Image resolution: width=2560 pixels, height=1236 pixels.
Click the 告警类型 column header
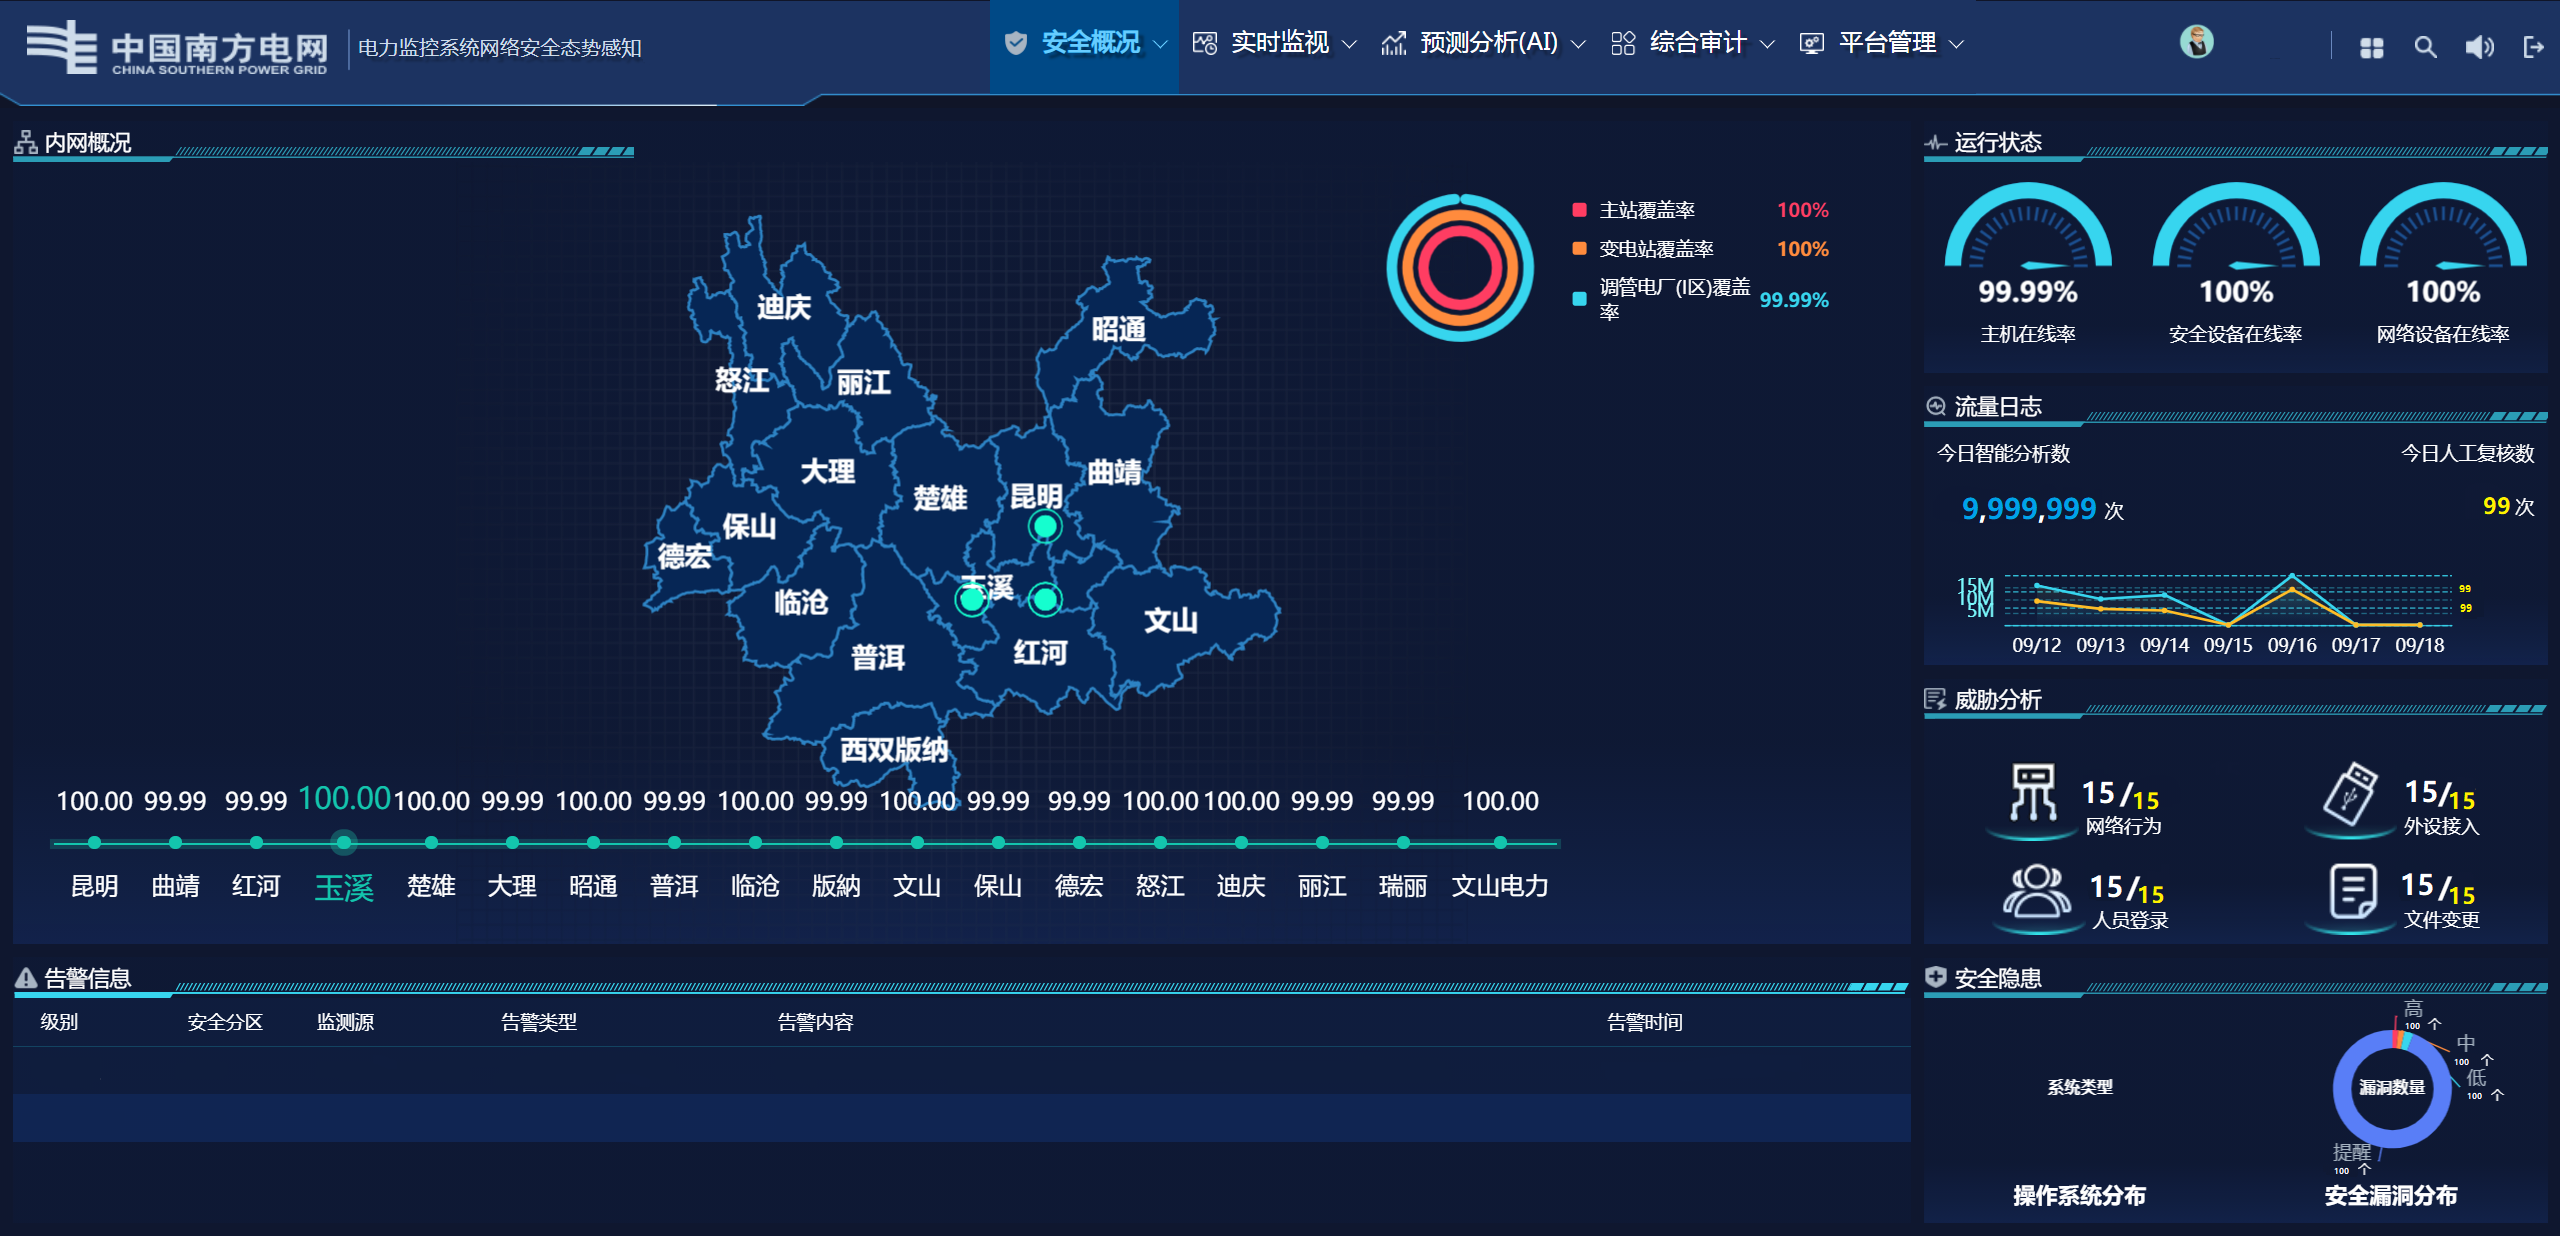click(539, 1022)
